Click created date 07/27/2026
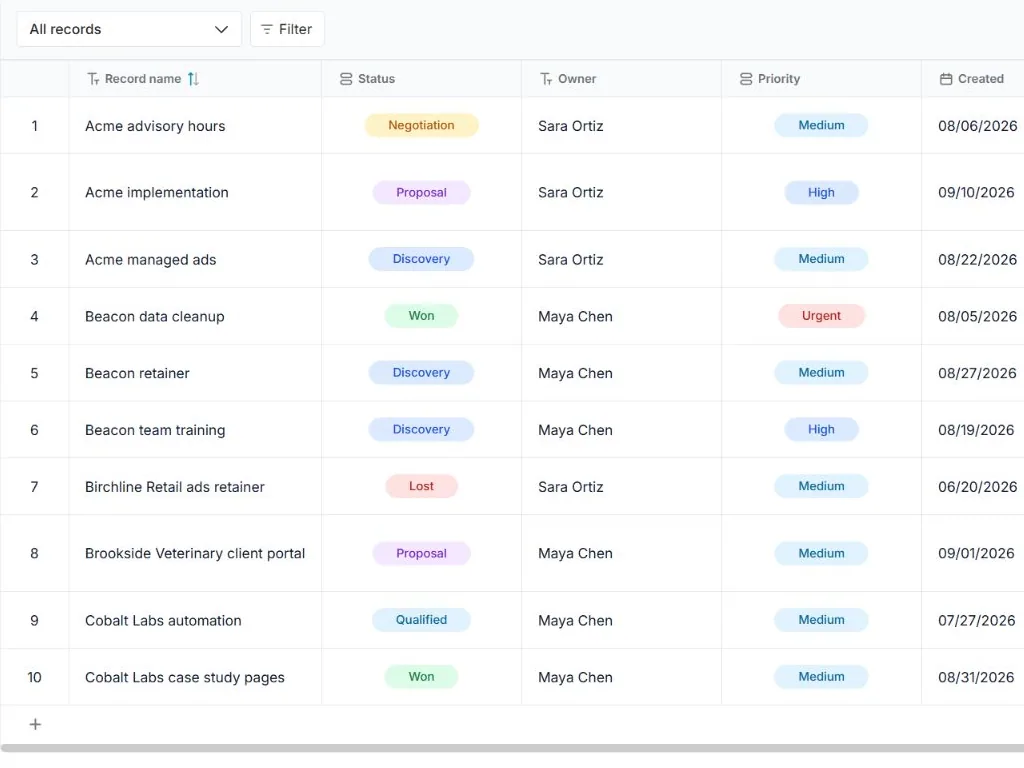 [x=977, y=621]
